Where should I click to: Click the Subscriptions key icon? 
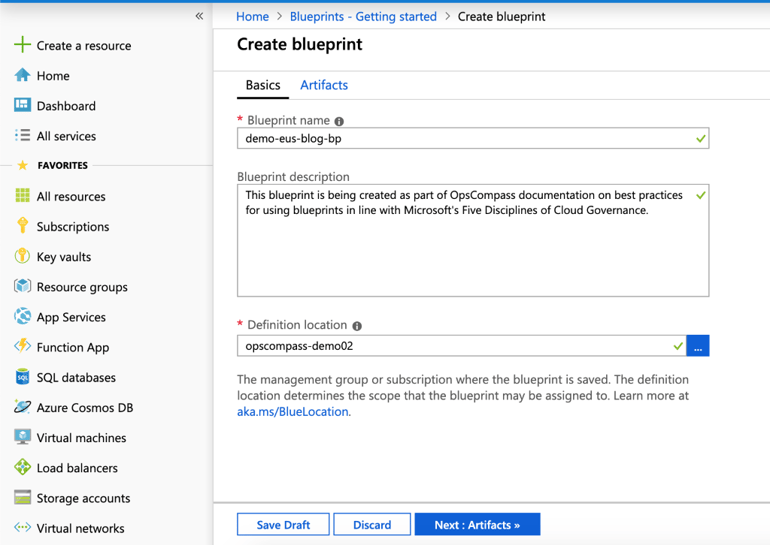pos(22,225)
